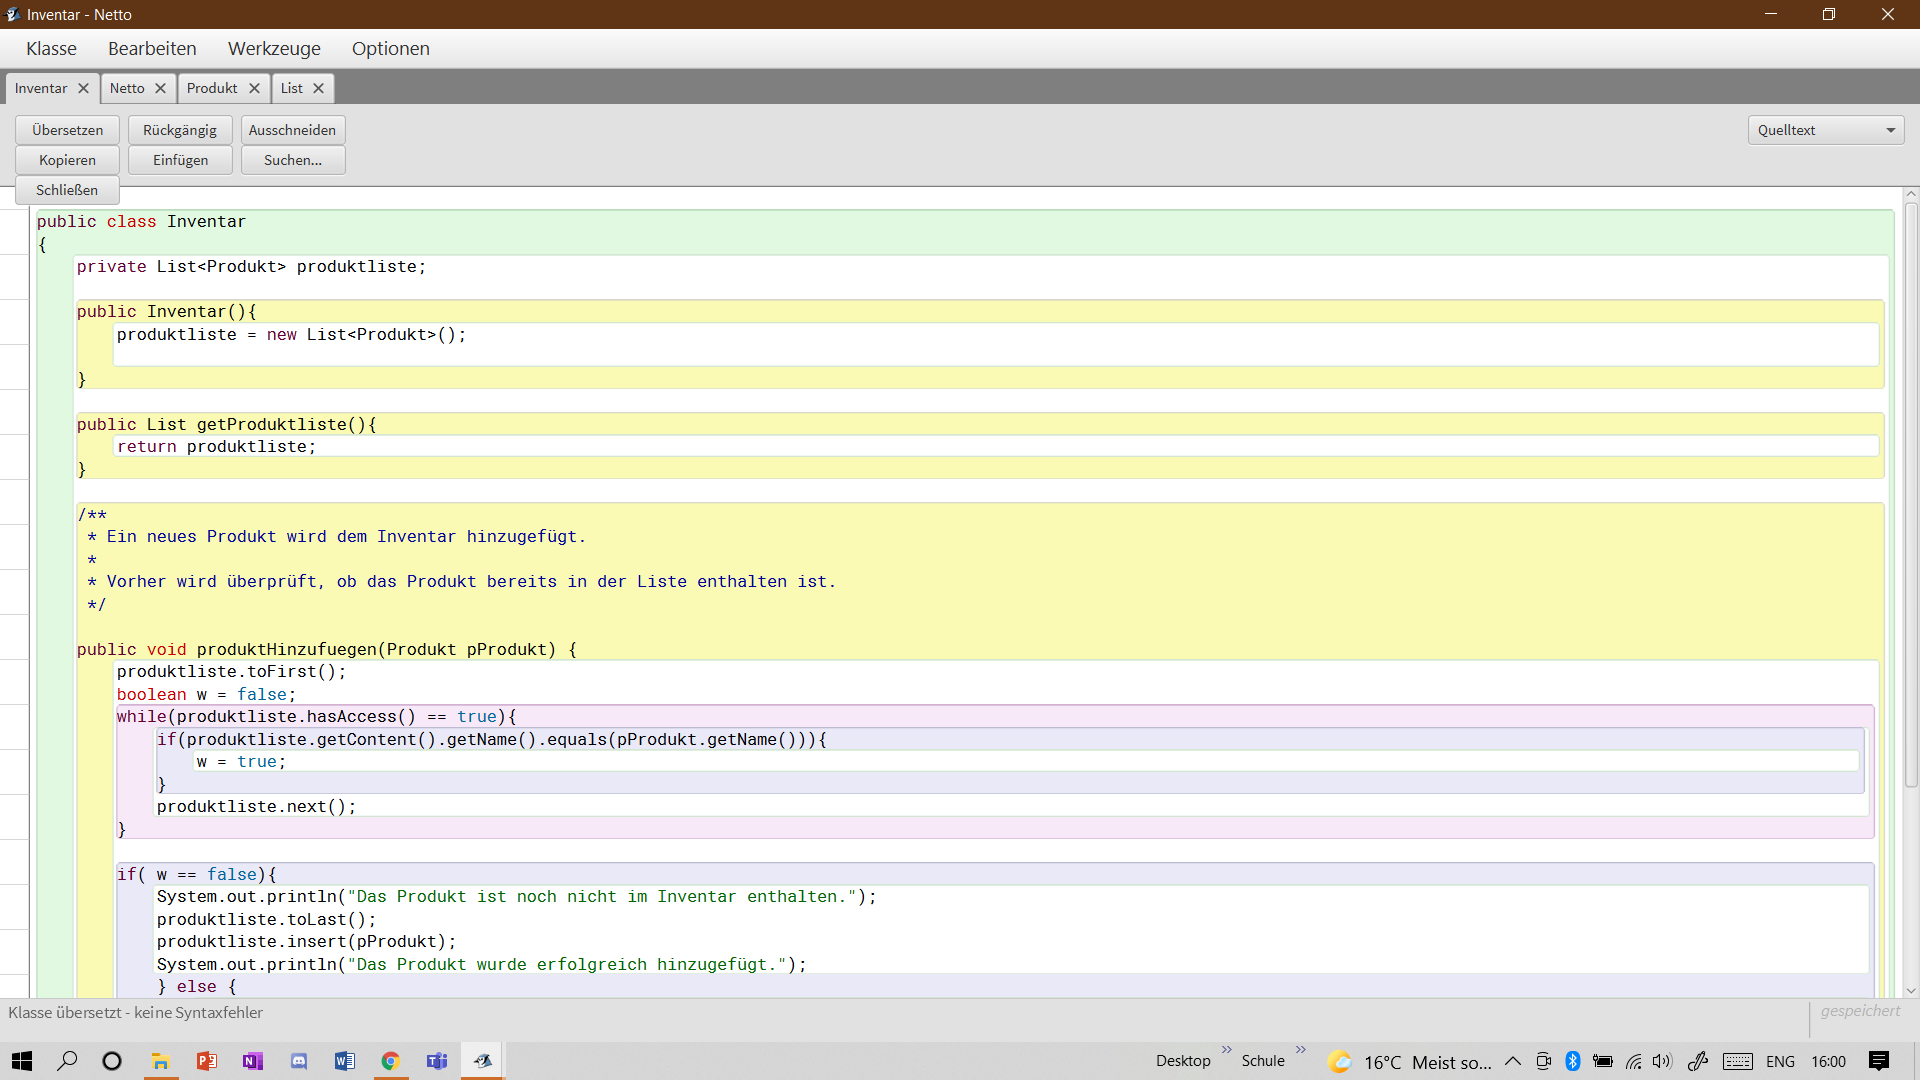The height and width of the screenshot is (1080, 1920).
Task: Show hidden system tray icons
Action: click(1513, 1061)
